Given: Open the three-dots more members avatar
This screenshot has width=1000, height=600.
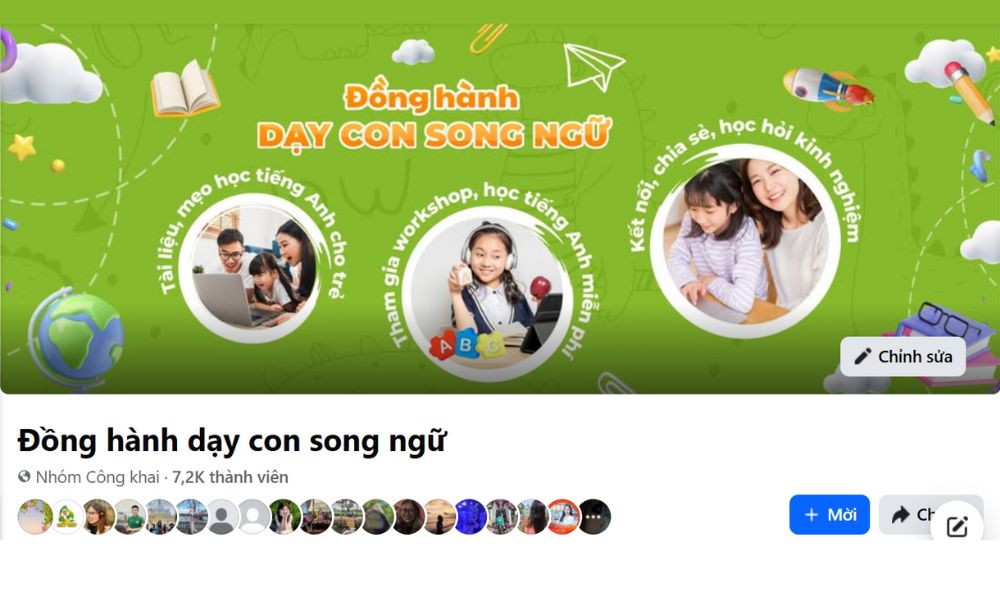Looking at the screenshot, I should pyautogui.click(x=594, y=516).
